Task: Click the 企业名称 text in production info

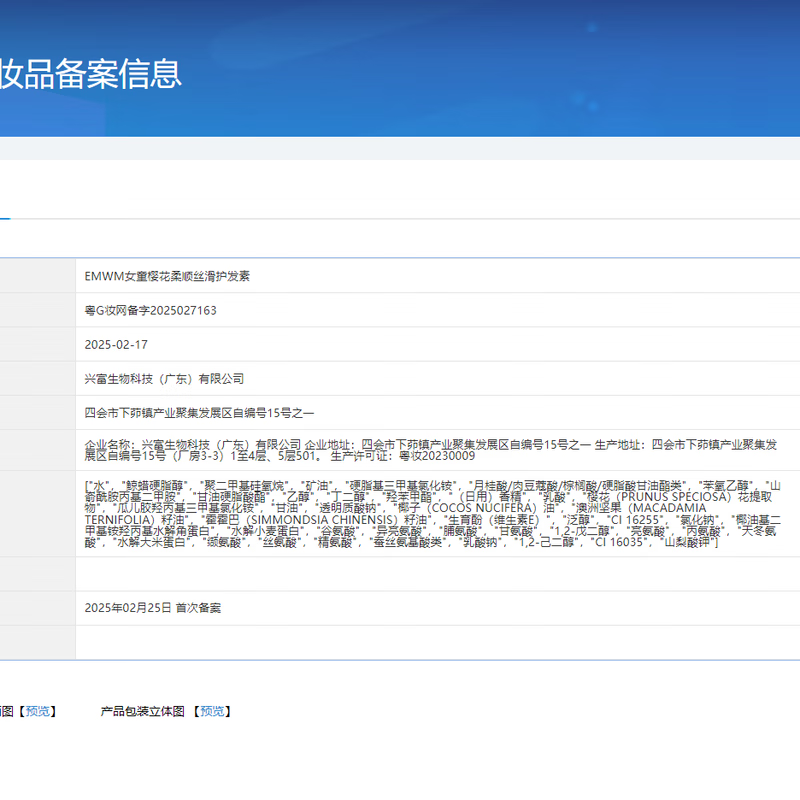Action: coord(110,443)
